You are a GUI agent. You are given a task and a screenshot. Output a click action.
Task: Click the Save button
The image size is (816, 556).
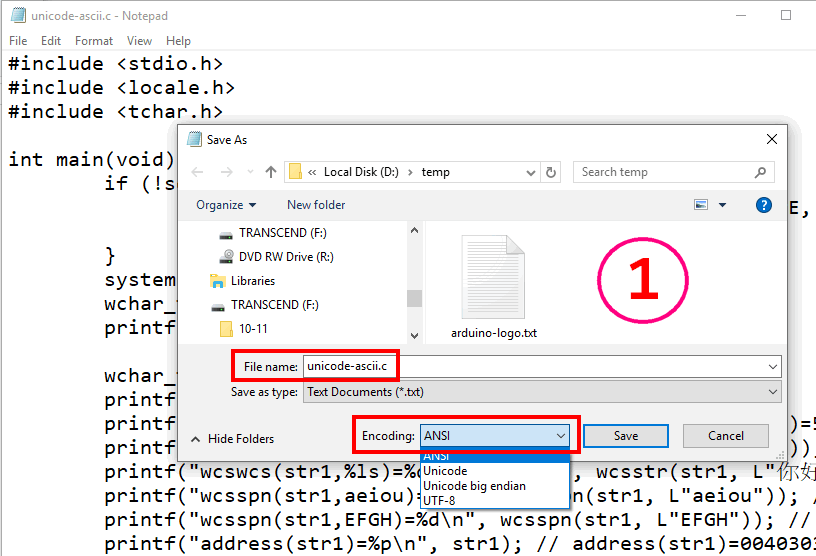coord(625,436)
